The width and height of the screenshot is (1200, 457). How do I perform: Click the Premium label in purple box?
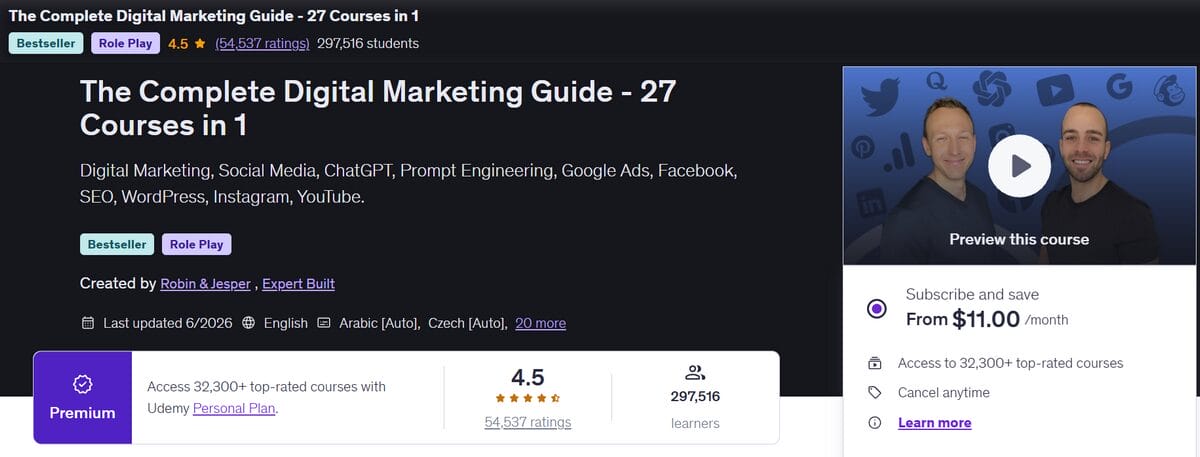click(x=83, y=413)
